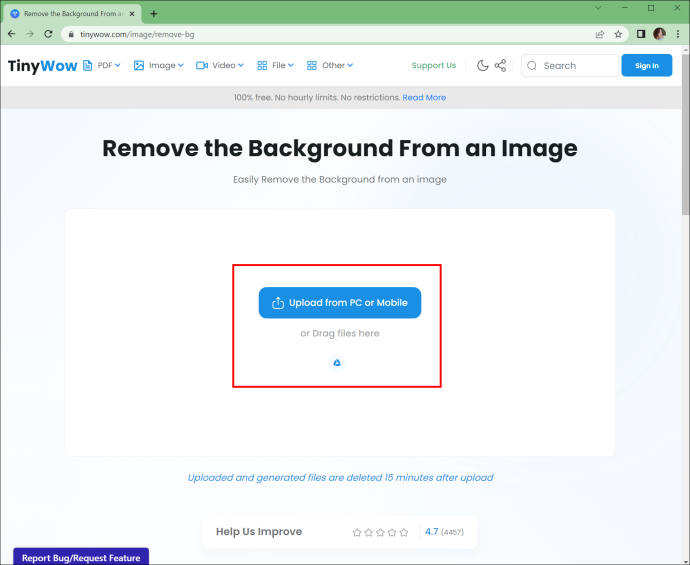This screenshot has width=690, height=565.
Task: Expand the Image tools dropdown
Action: pyautogui.click(x=158, y=65)
